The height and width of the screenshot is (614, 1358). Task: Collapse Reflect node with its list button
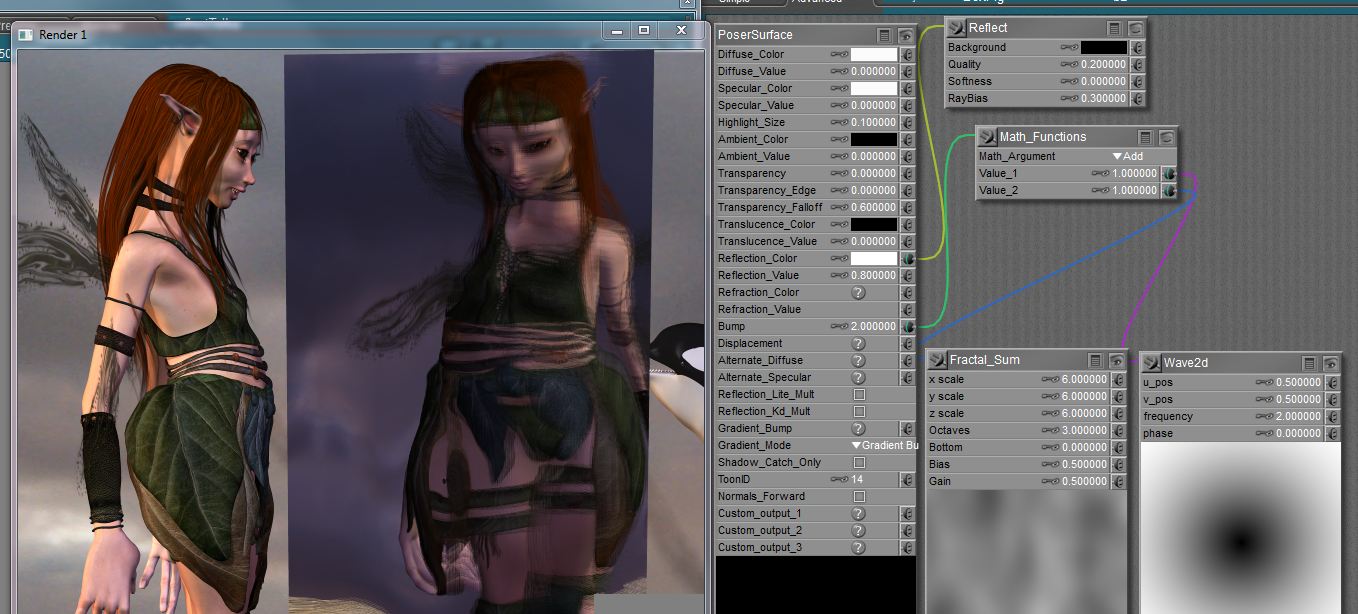pos(1114,28)
